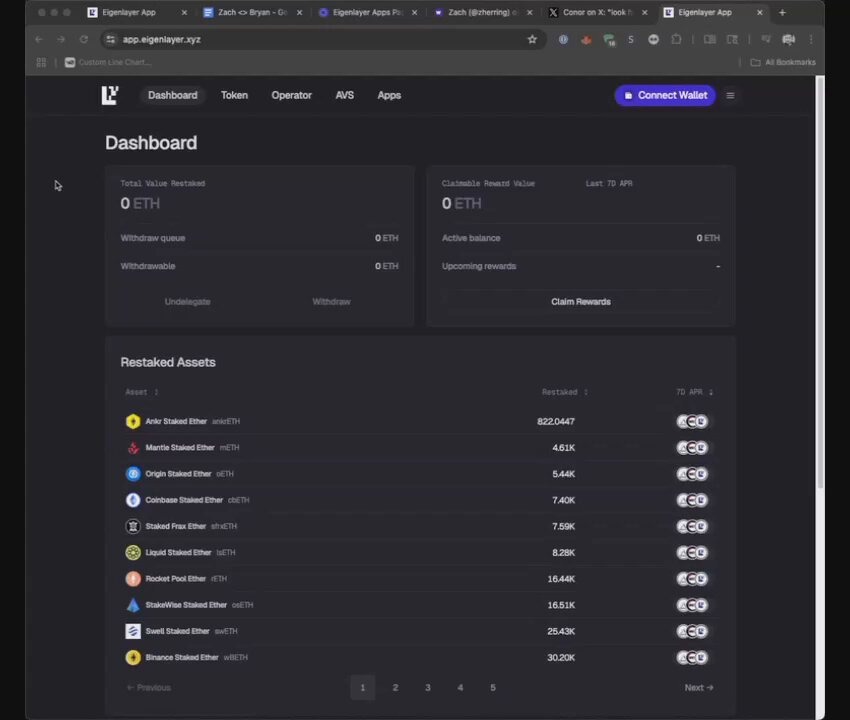Close the Zach <> Bryan browser tab

coord(299,12)
